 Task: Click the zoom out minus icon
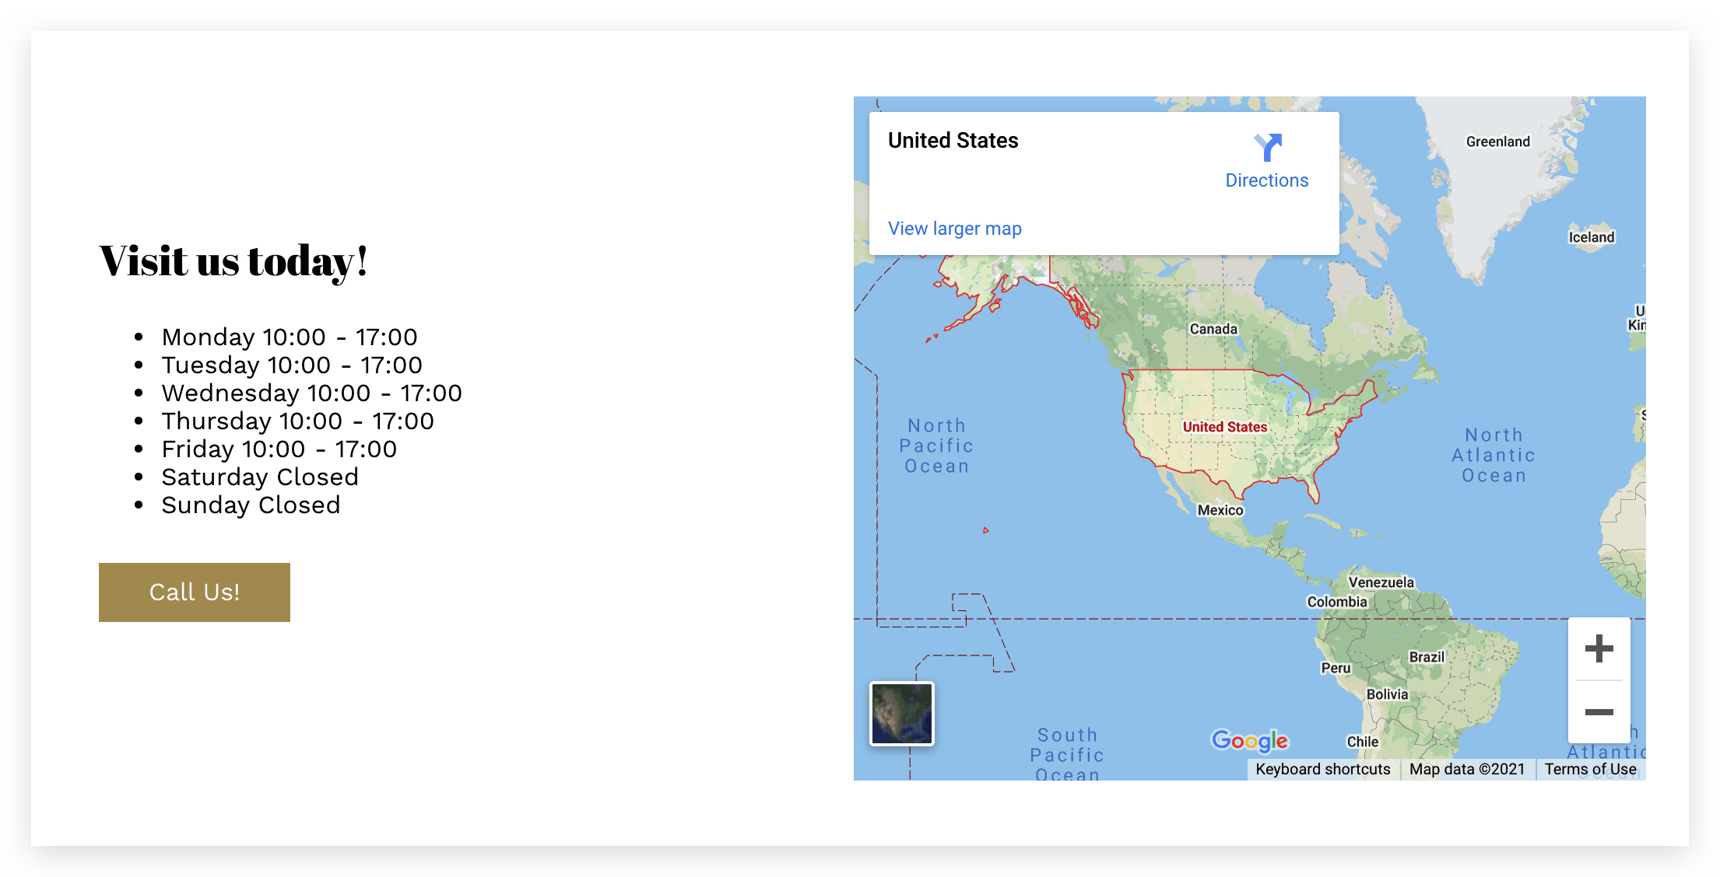click(1598, 712)
